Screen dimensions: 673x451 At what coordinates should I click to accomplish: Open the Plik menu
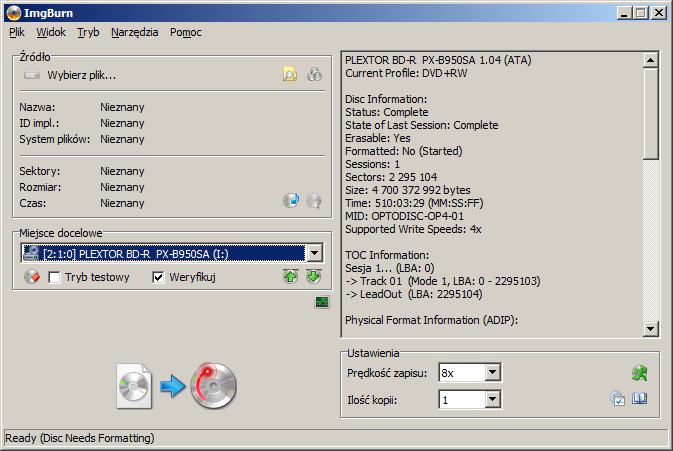pos(17,32)
